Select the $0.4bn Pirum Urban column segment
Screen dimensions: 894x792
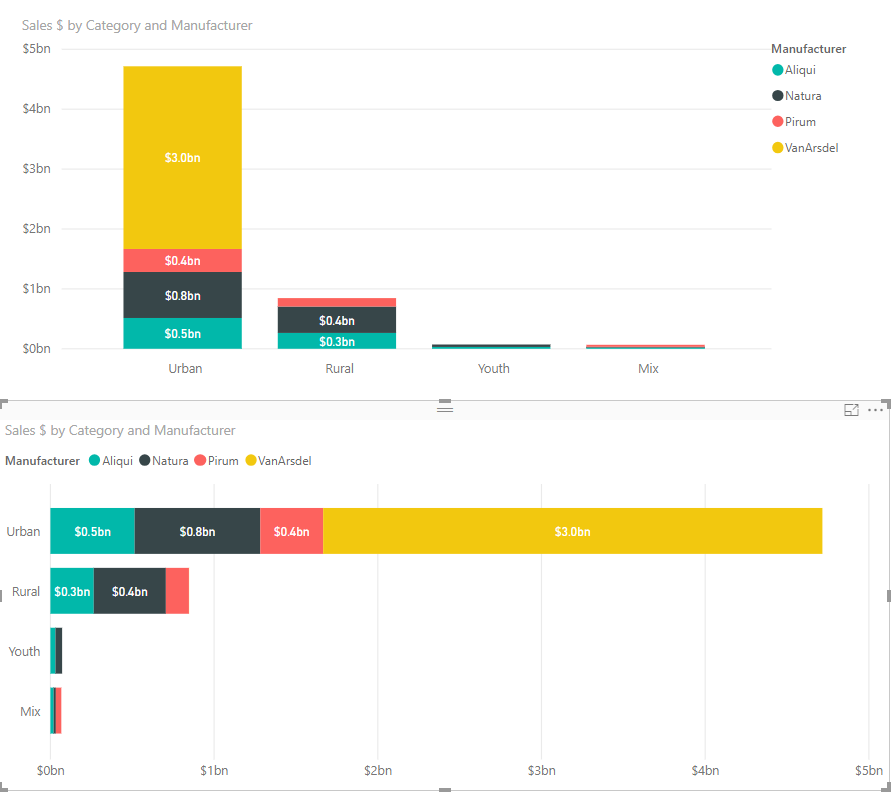(x=182, y=261)
